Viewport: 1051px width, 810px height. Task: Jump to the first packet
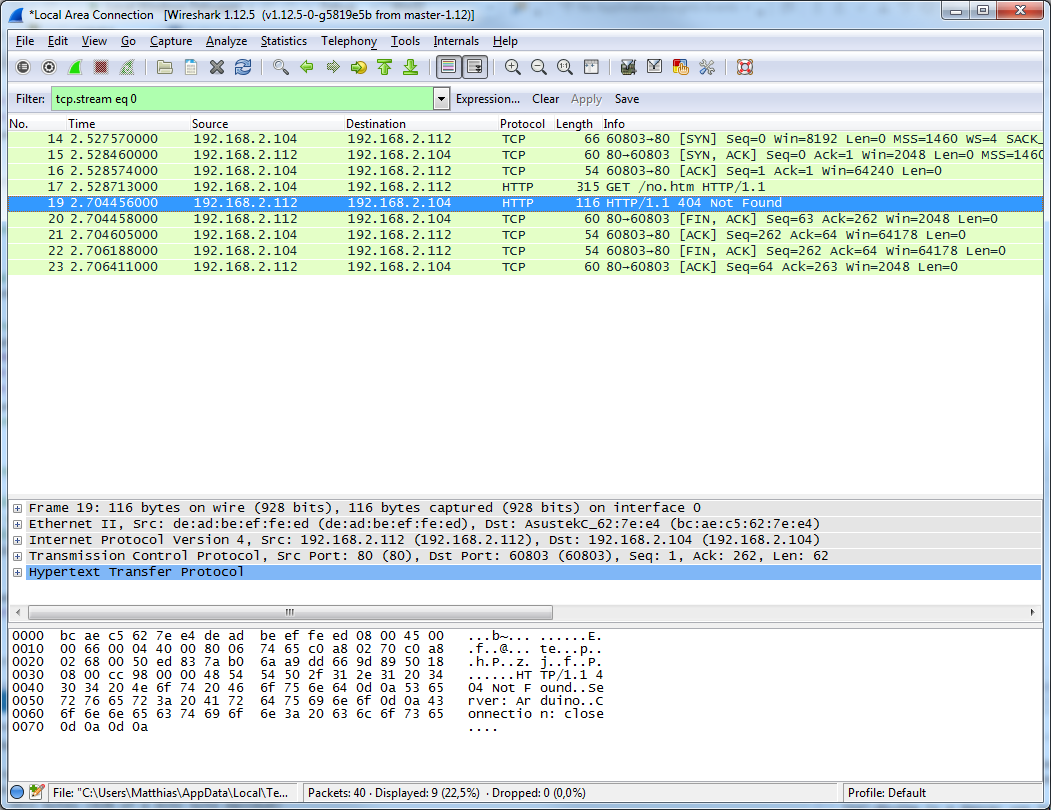pyautogui.click(x=385, y=67)
